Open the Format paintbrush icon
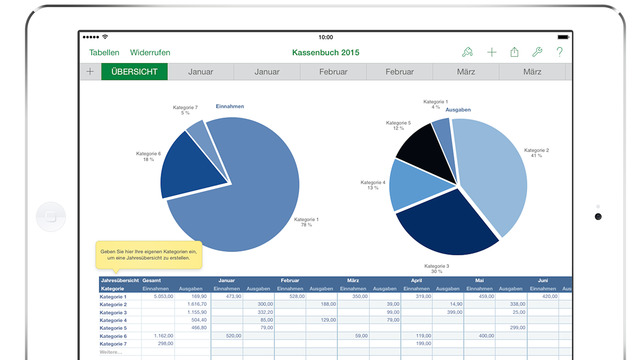Viewport: 640px width, 360px height. click(x=467, y=52)
